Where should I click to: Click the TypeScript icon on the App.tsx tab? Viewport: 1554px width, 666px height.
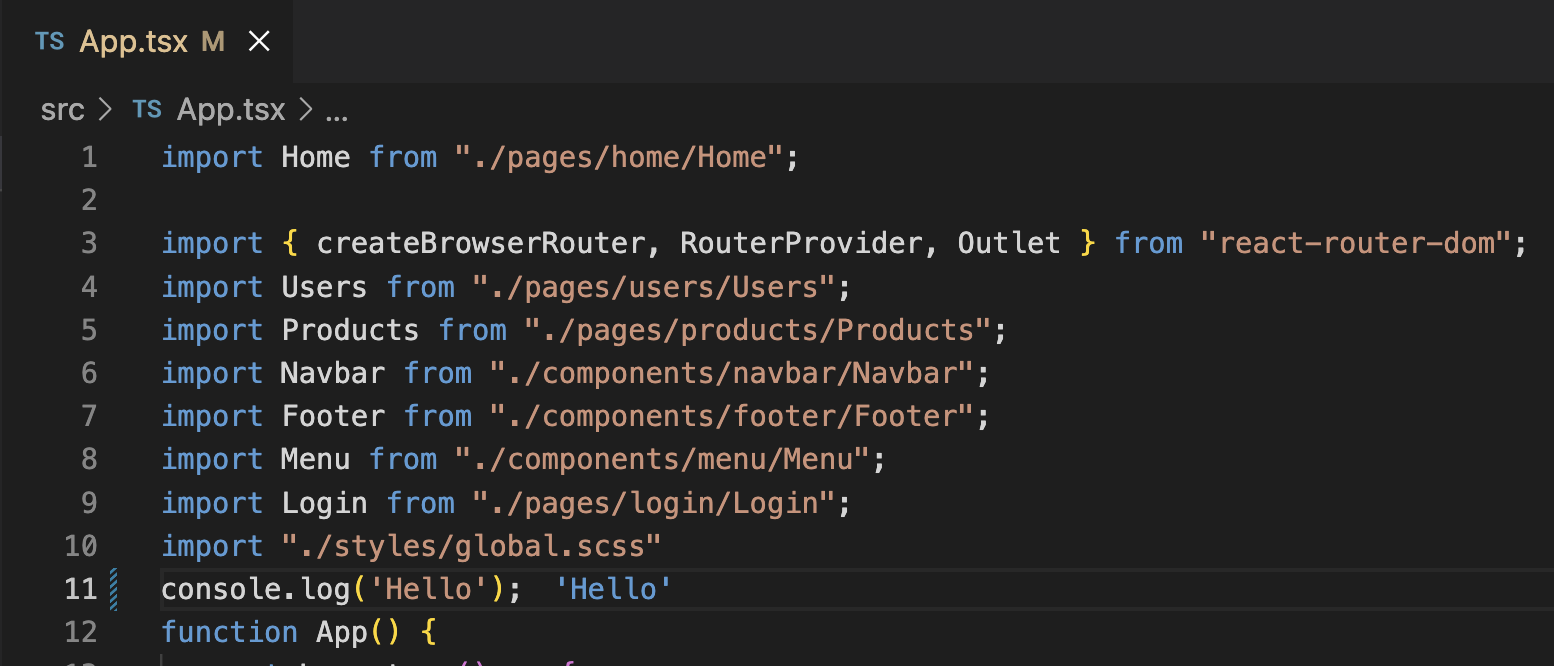49,41
